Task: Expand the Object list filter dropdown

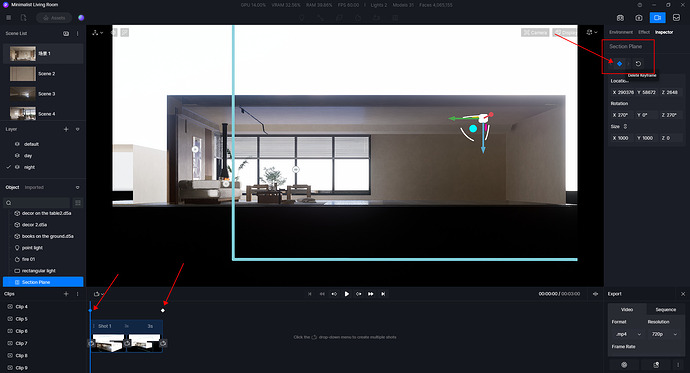Action: (x=77, y=187)
